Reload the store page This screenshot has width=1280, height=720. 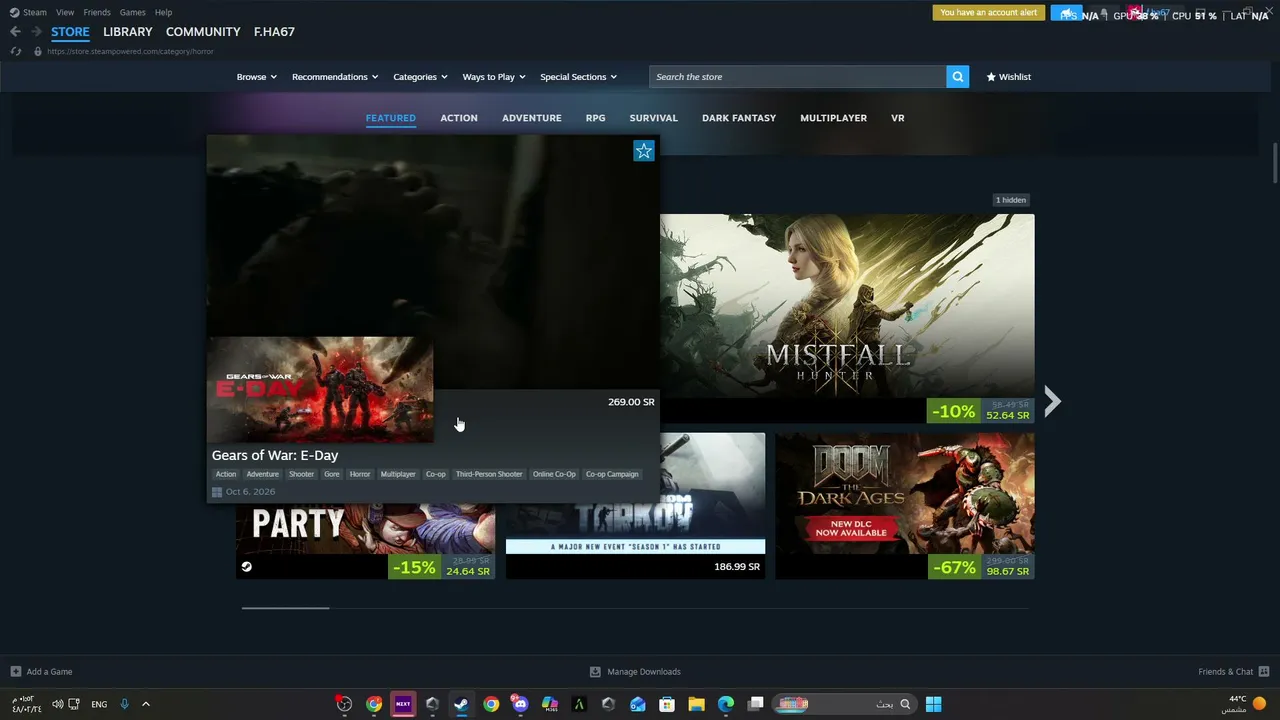coord(16,51)
